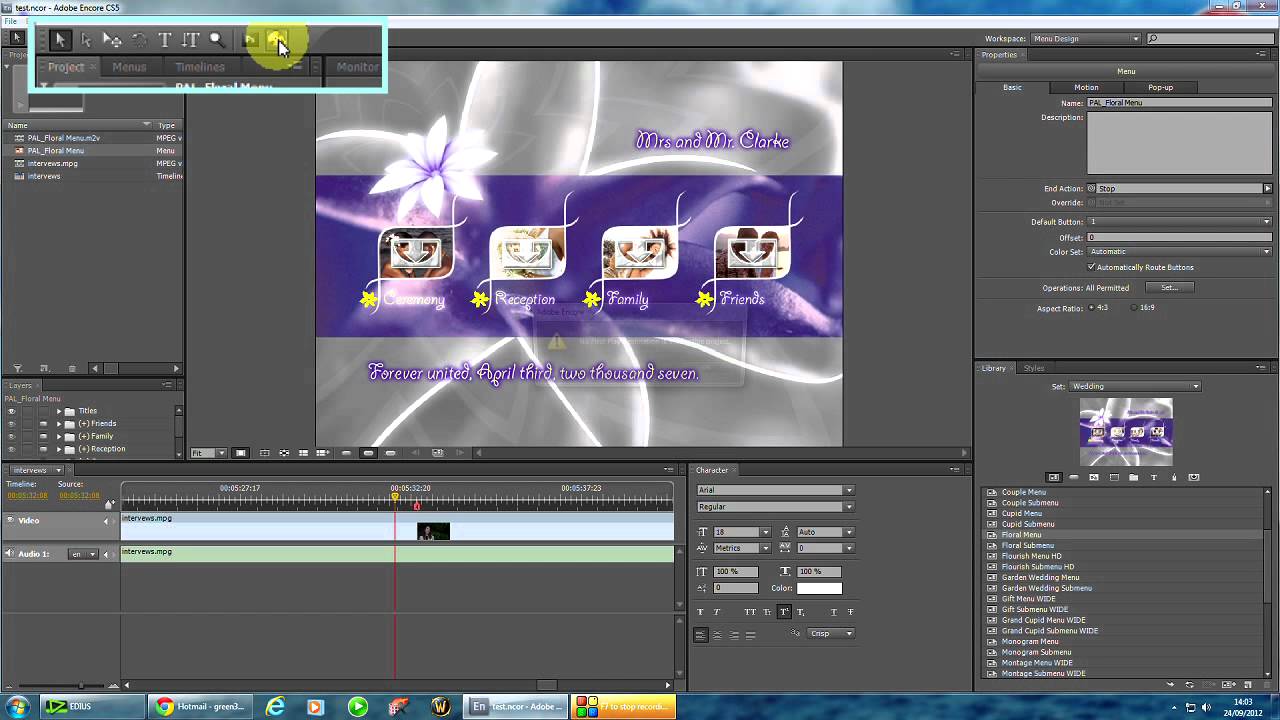
Task: Hide the (+) Family layer group
Action: click(x=11, y=436)
